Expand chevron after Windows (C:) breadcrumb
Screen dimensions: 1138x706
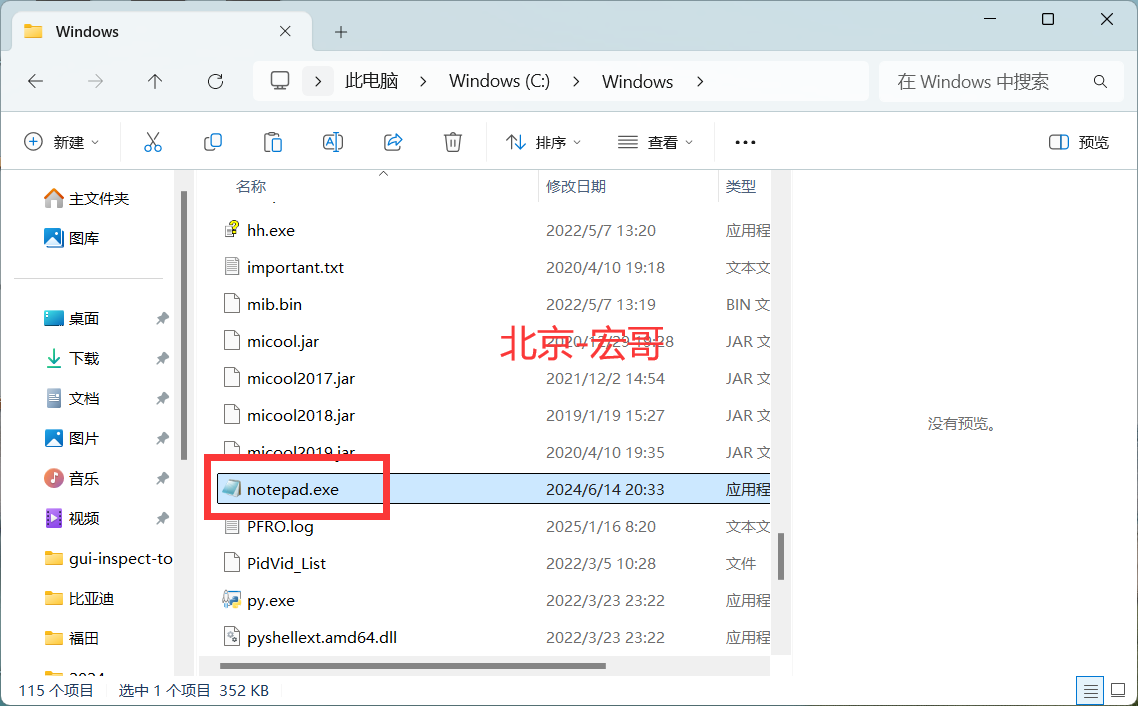tap(576, 81)
